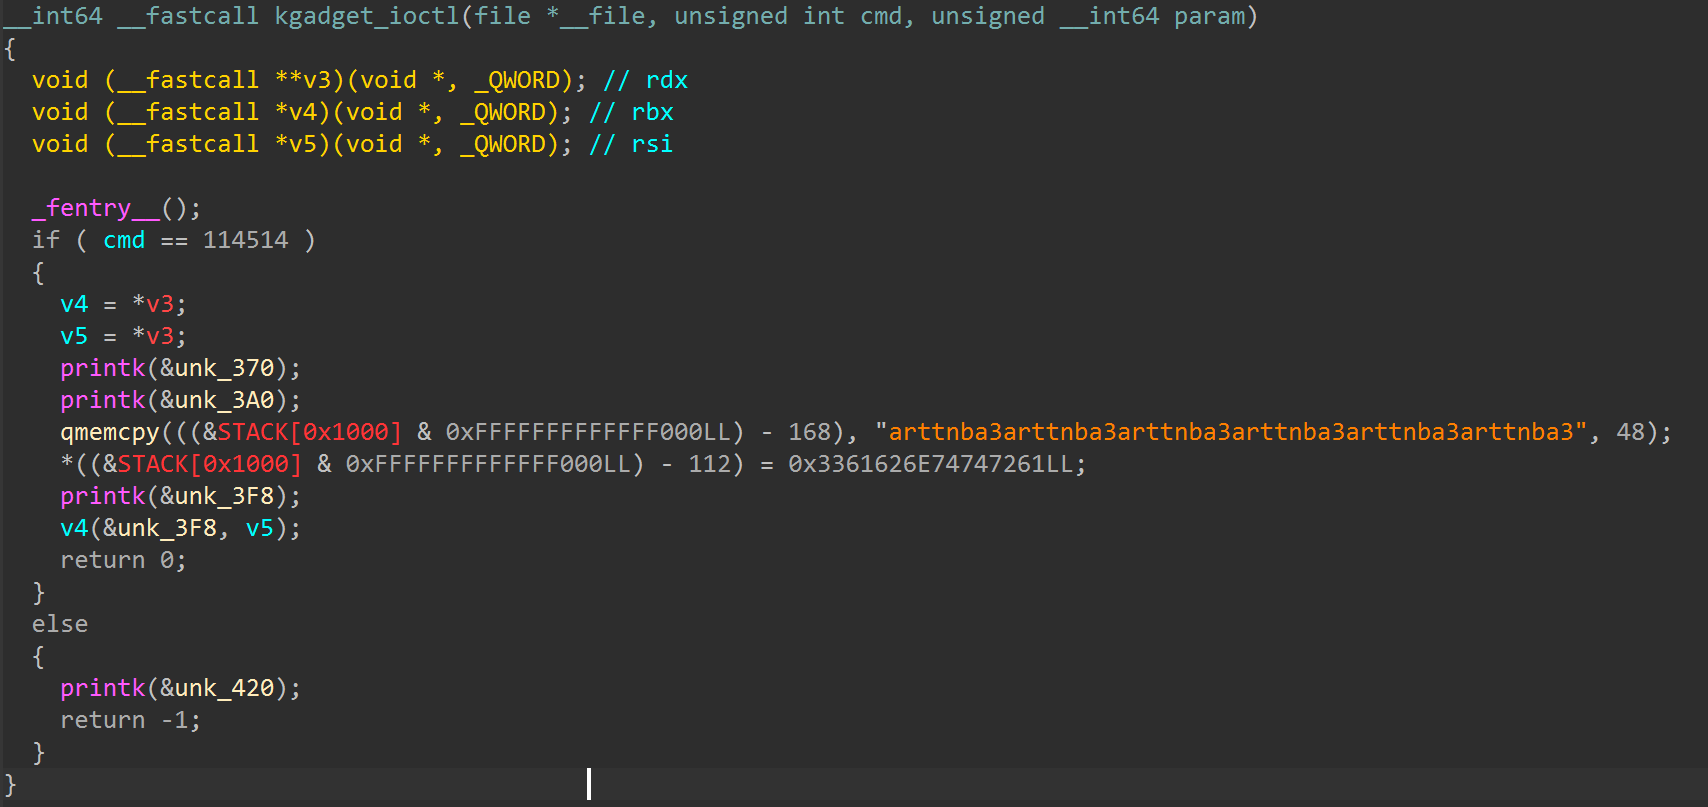The image size is (1708, 807).
Task: Select the arttnba3 string literal
Action: pyautogui.click(x=1231, y=432)
